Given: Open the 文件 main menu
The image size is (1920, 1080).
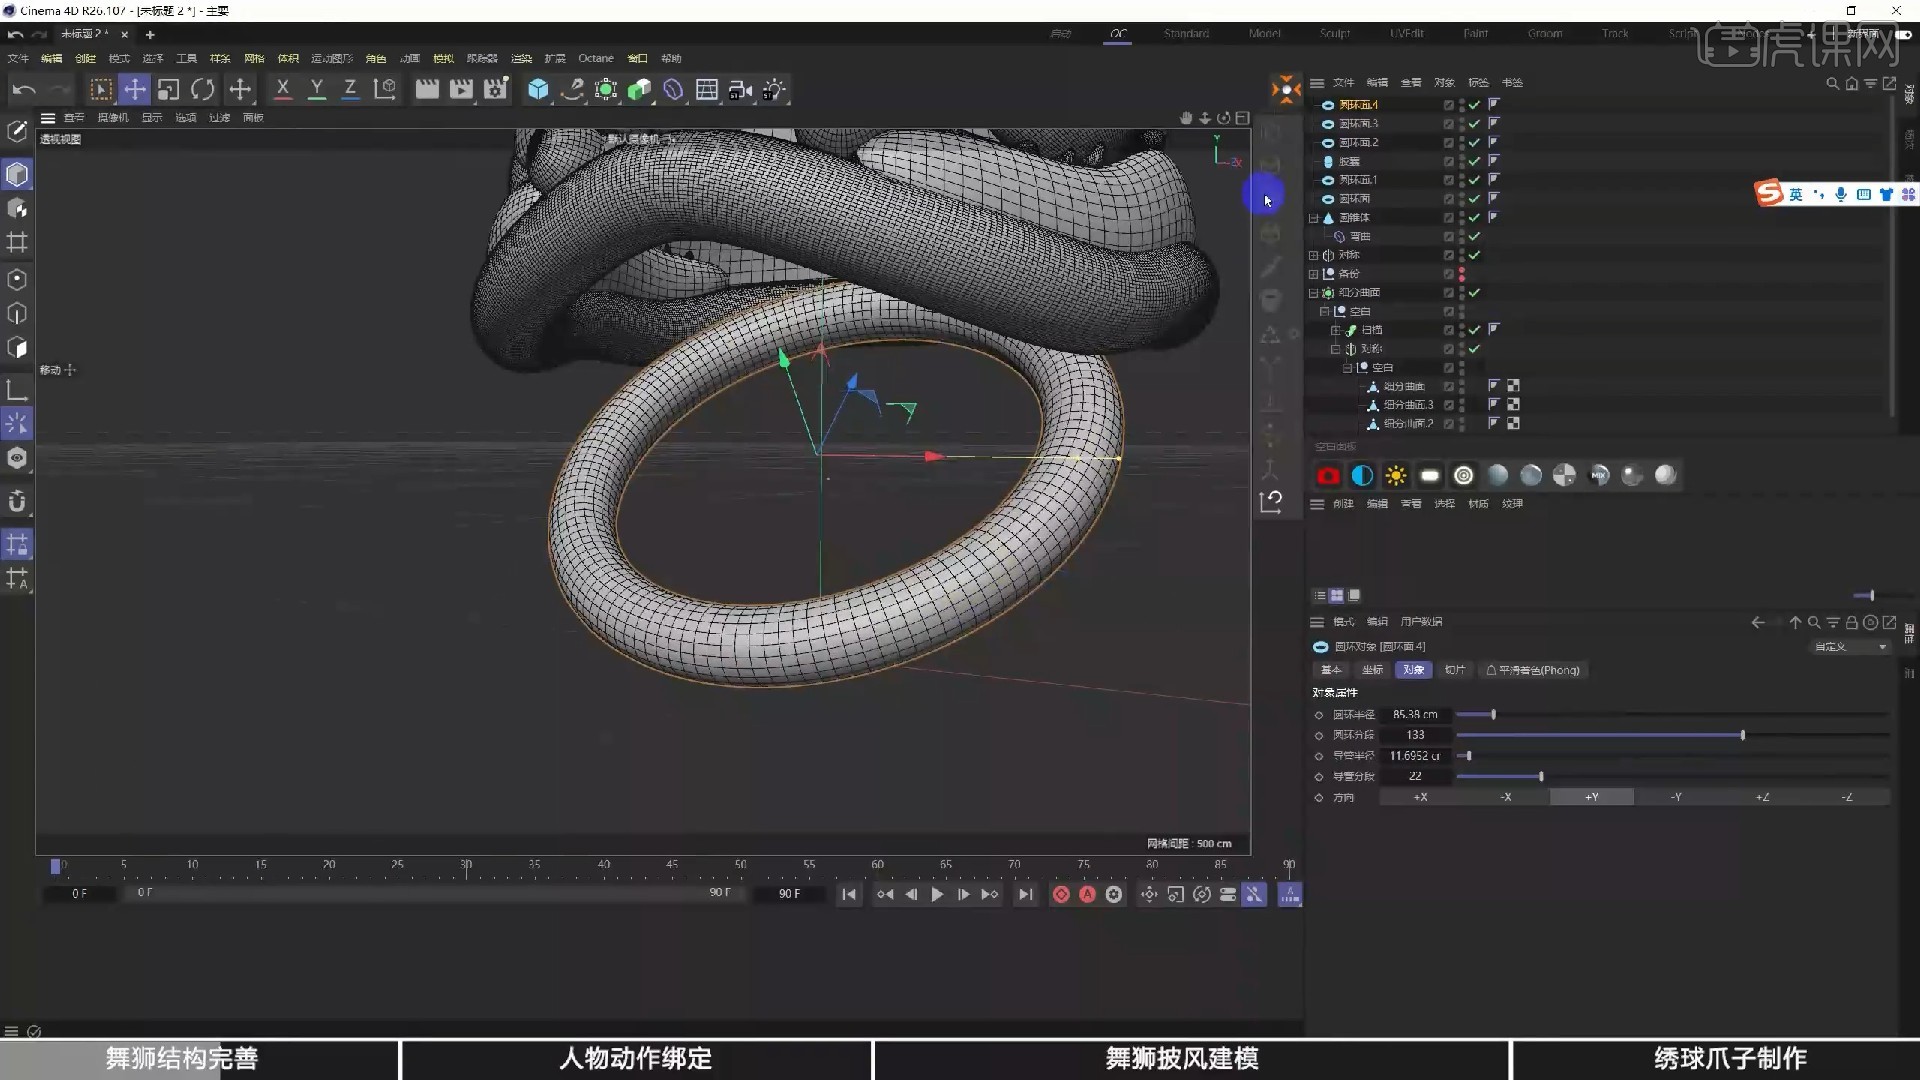Looking at the screenshot, I should (x=18, y=59).
